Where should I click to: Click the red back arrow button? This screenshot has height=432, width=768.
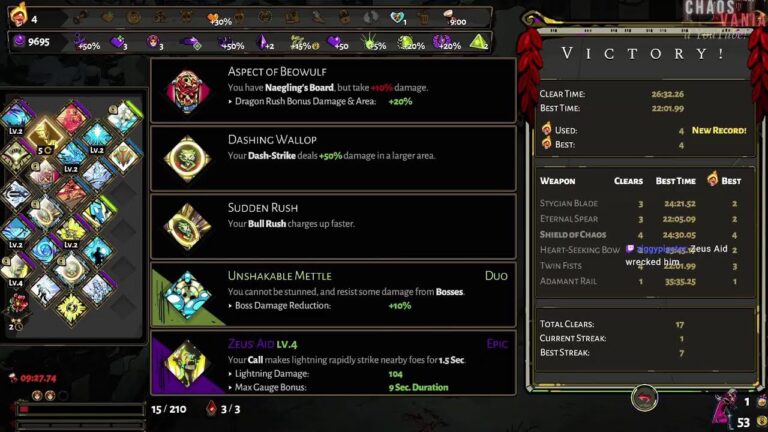point(644,398)
